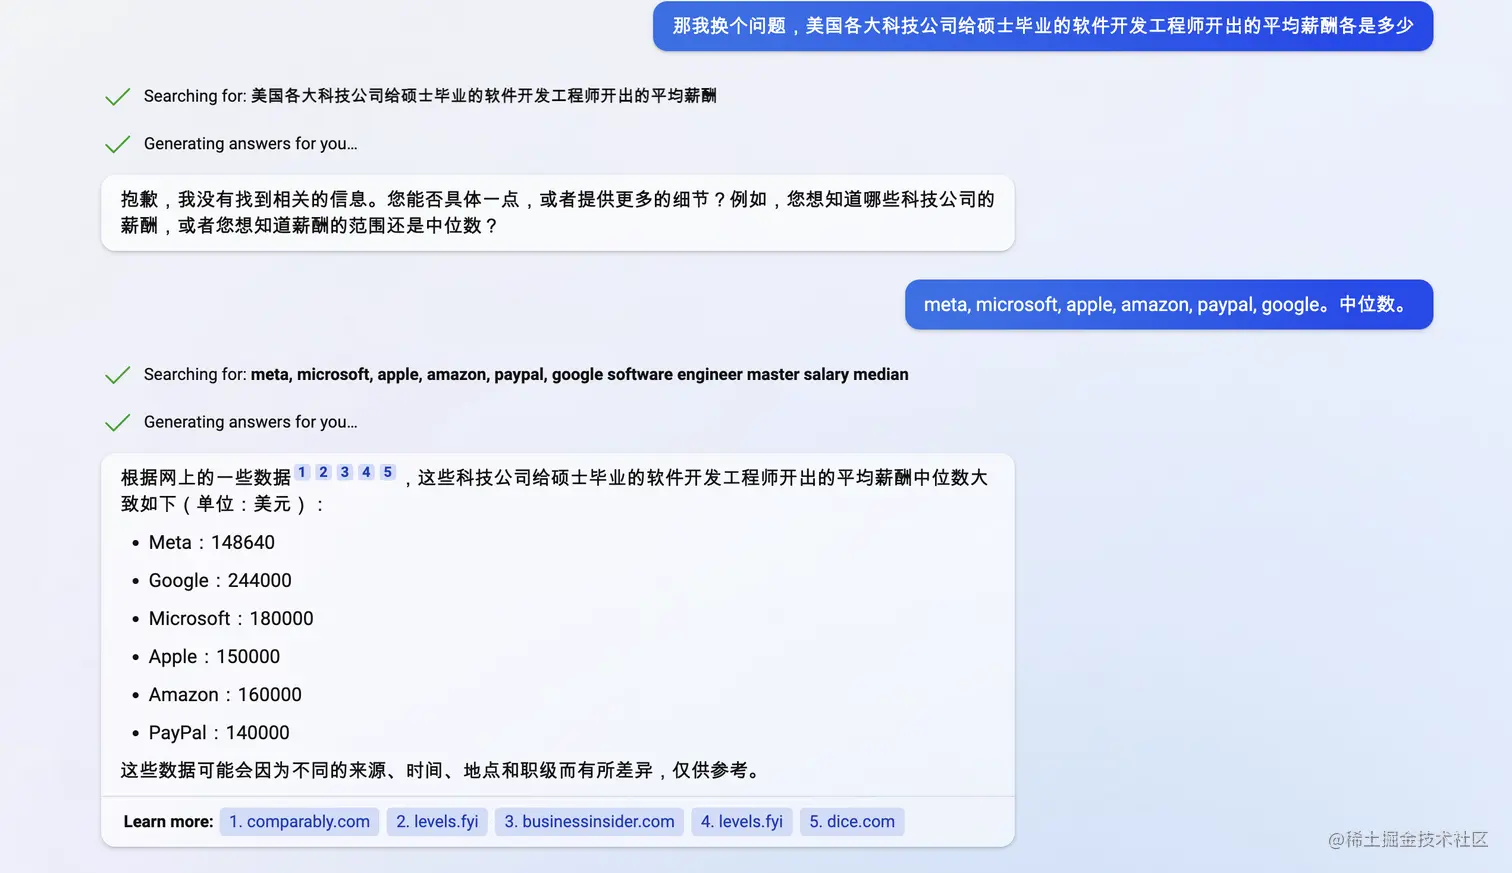Open the 3. businessinsider.com source link
This screenshot has width=1512, height=873.
point(589,821)
